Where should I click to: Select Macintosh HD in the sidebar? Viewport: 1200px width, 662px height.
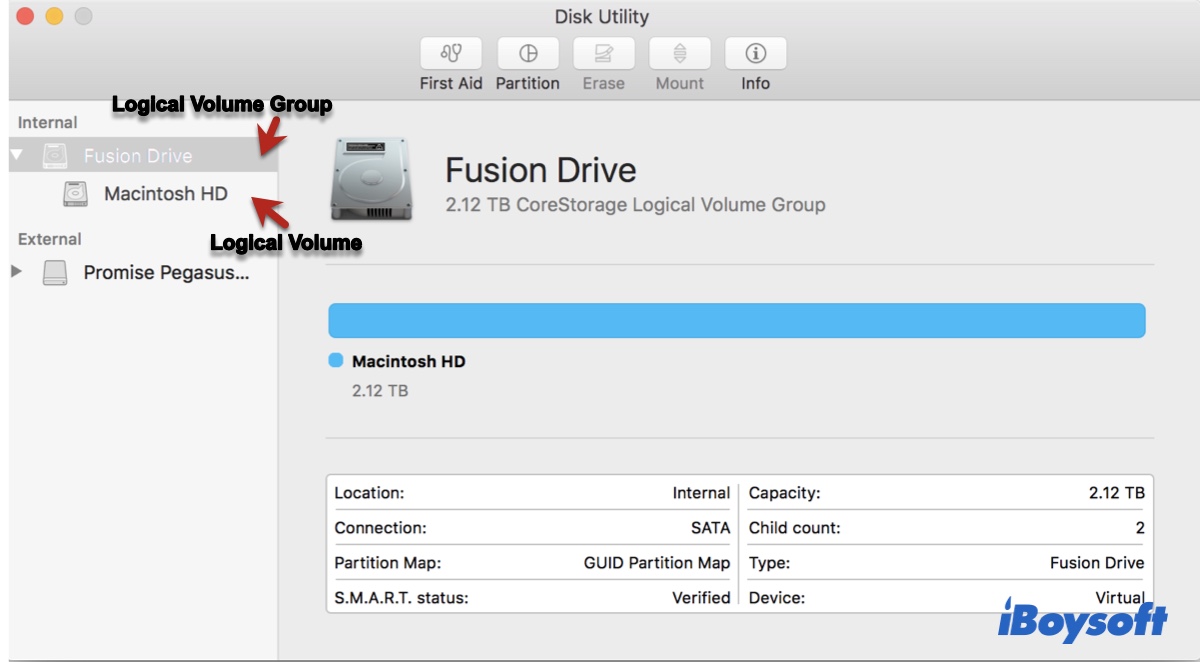coord(166,194)
